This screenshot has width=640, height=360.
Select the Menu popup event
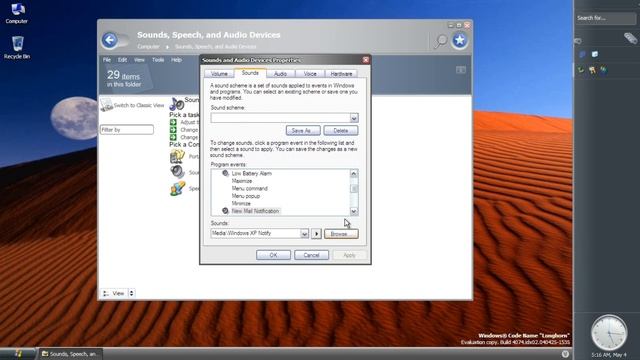point(246,196)
